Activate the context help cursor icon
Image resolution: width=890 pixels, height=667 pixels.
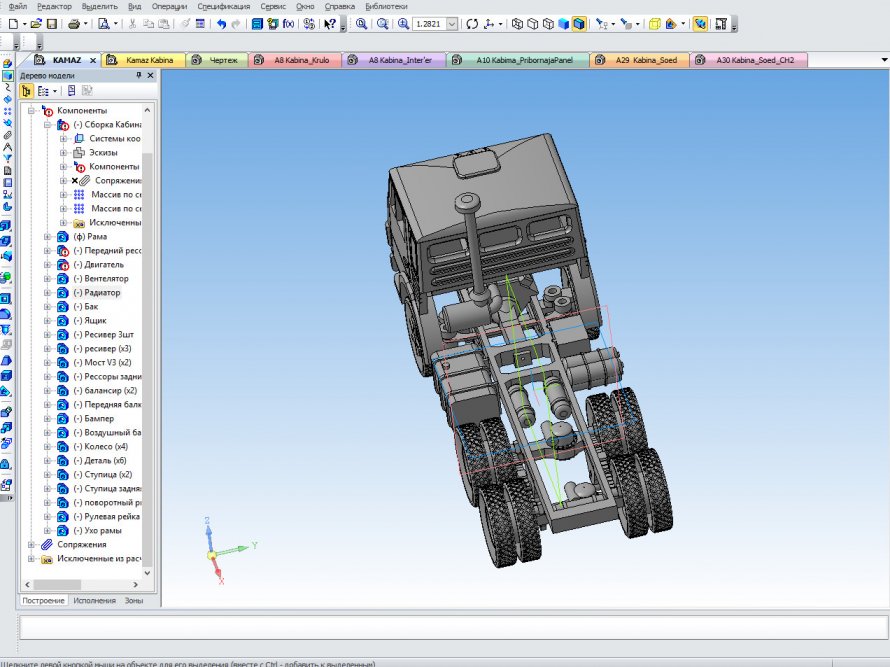click(x=329, y=24)
